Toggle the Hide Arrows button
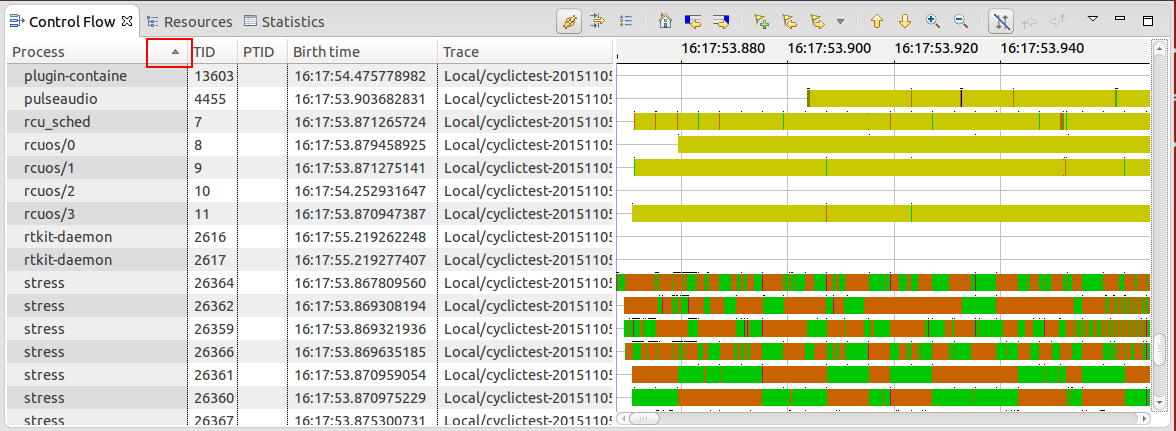Screen dimensions: 1176x431 tap(1000, 21)
